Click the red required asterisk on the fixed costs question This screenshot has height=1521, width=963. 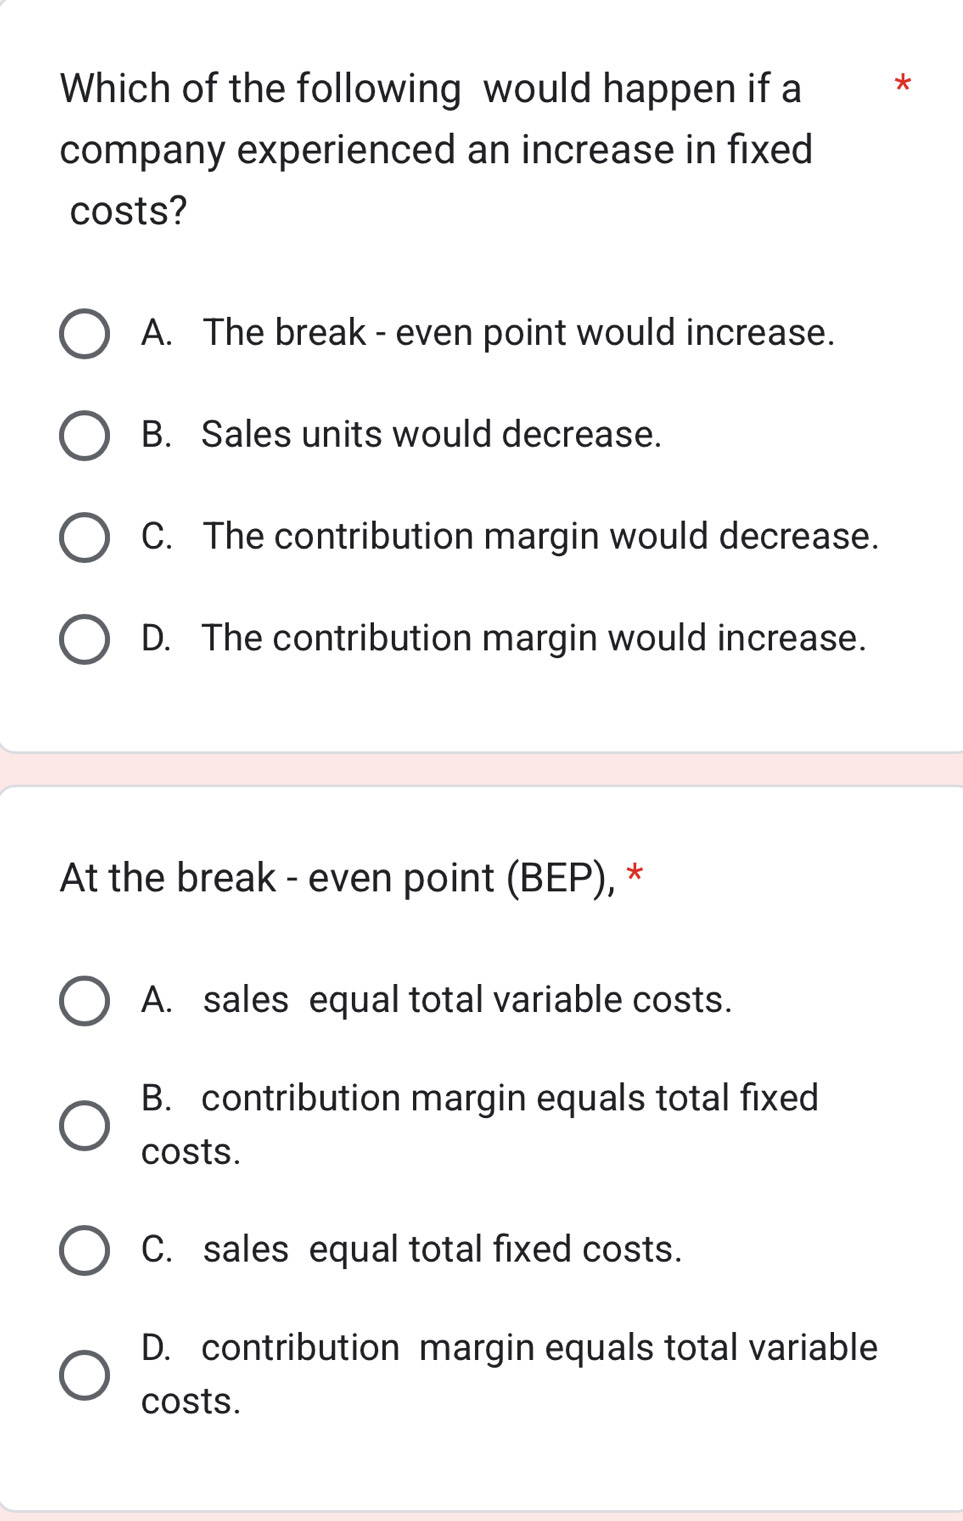click(902, 86)
